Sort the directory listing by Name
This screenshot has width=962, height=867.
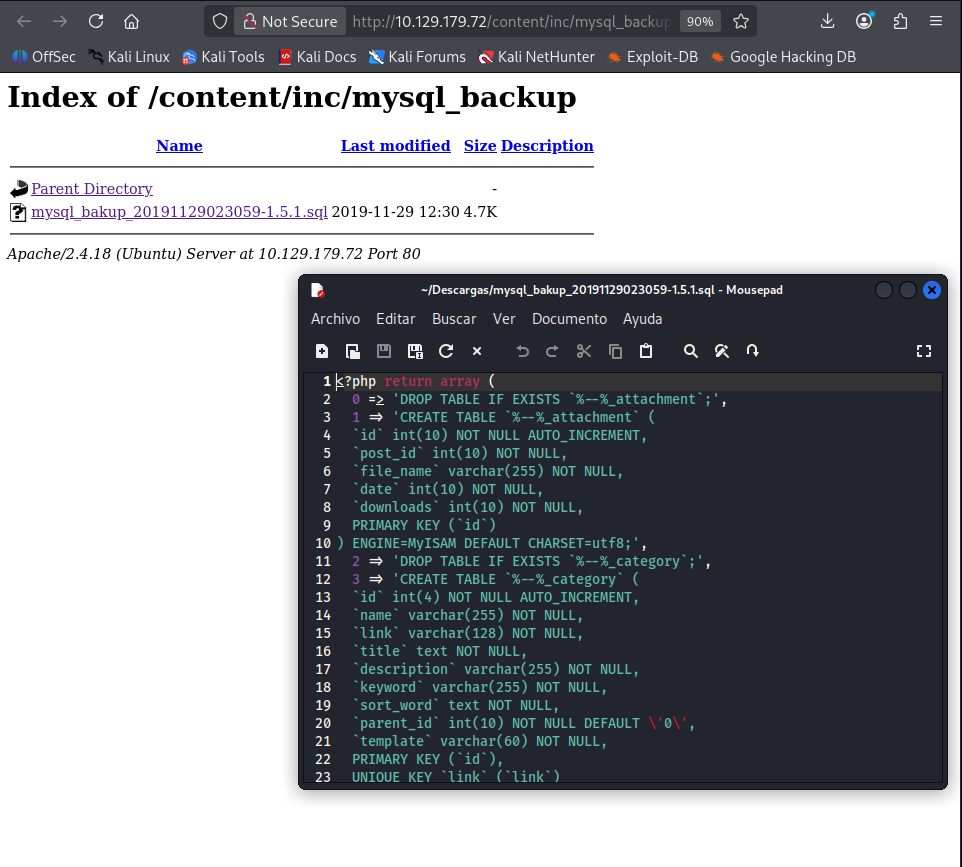[x=179, y=146]
